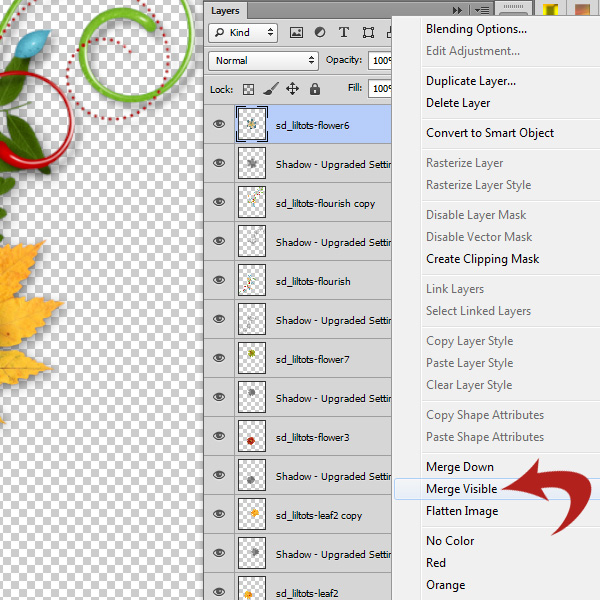The width and height of the screenshot is (600, 600).
Task: Select shadow layer below sd_liltots-flourish
Action: pyautogui.click(x=333, y=321)
